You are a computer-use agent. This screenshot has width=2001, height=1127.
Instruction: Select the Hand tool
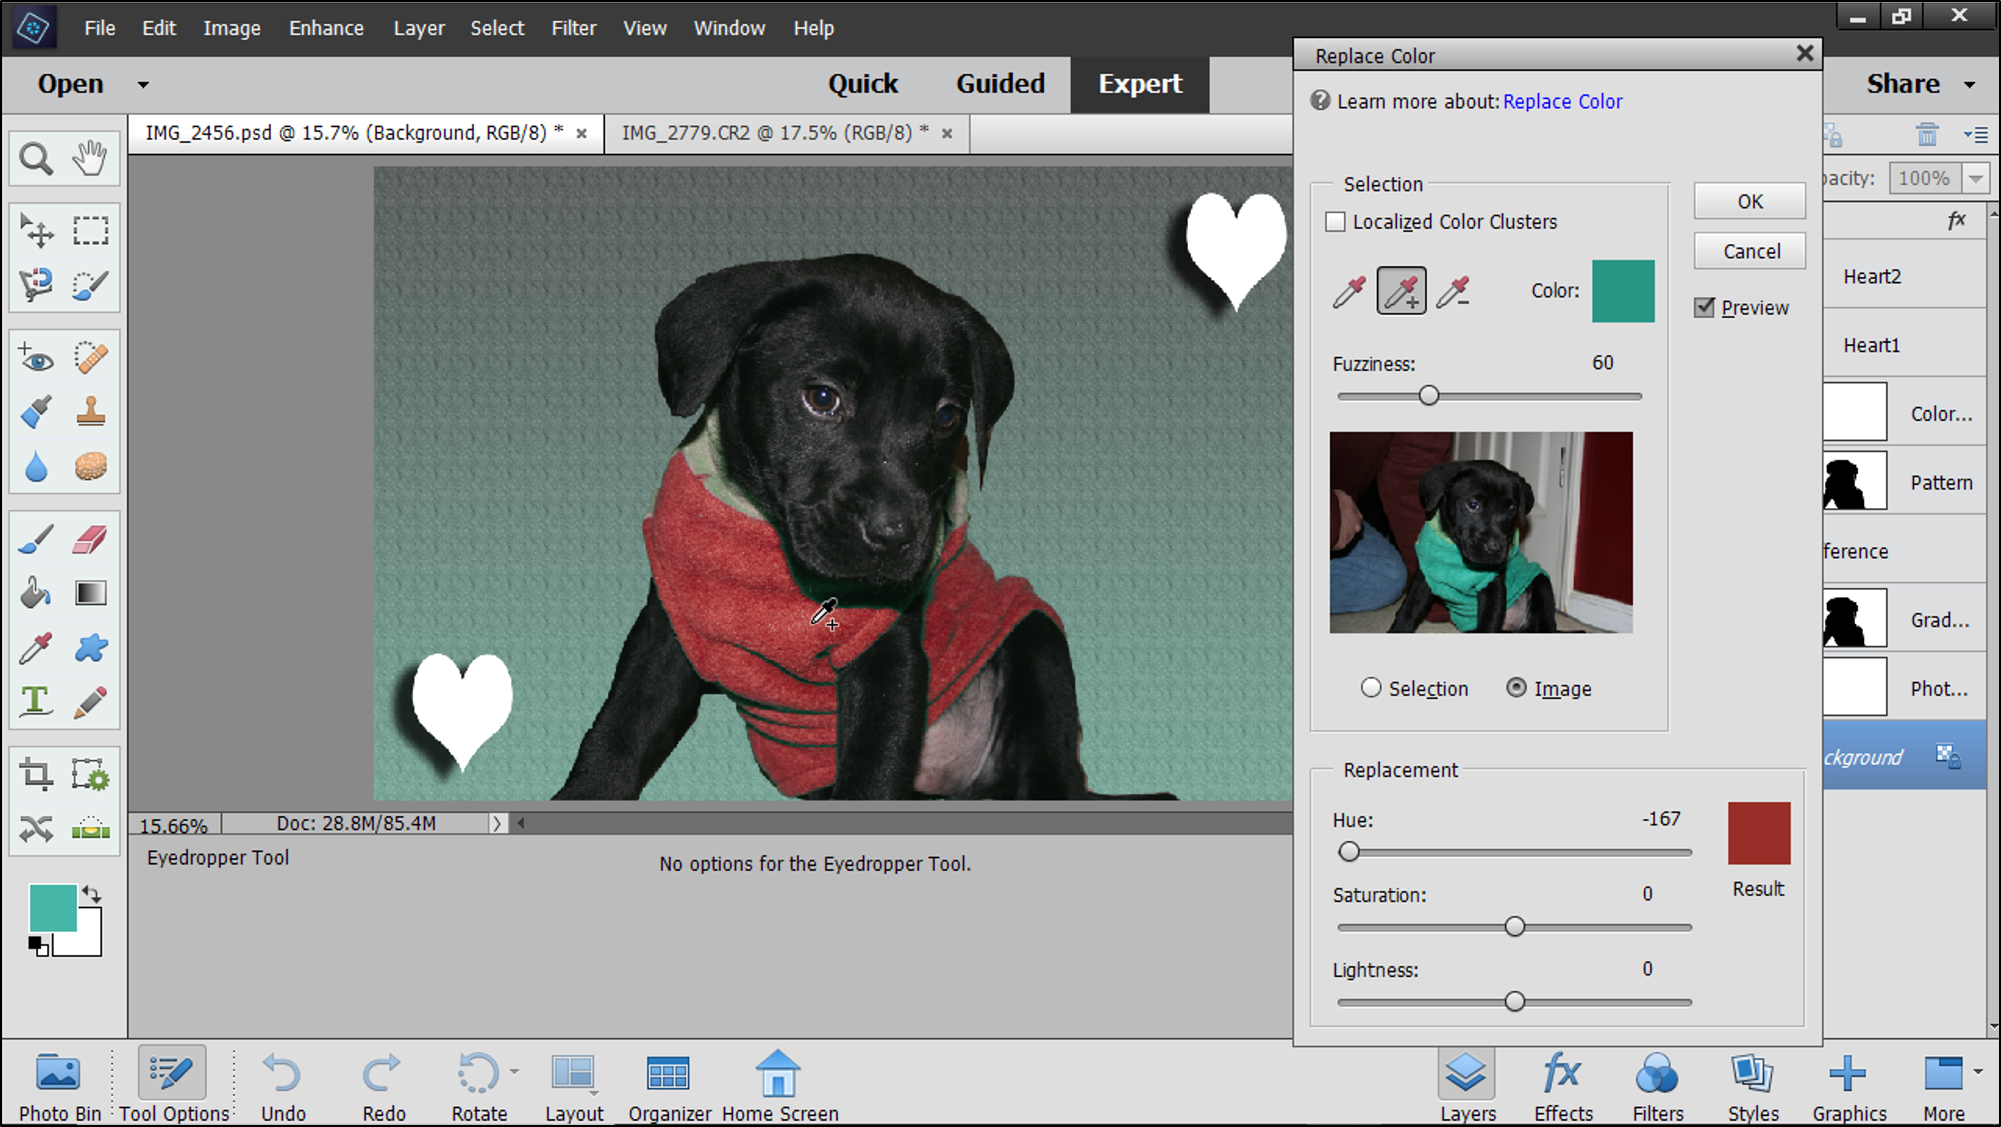click(x=90, y=159)
